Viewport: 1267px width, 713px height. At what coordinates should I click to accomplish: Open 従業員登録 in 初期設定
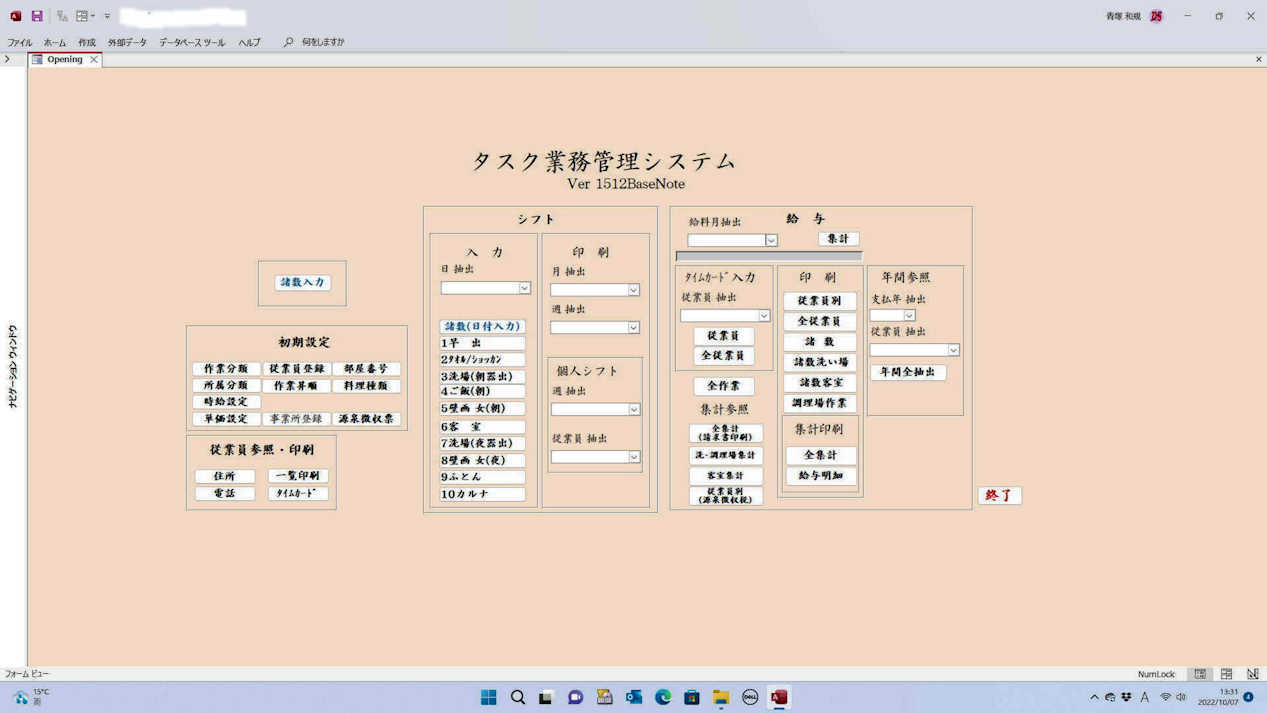coord(296,369)
